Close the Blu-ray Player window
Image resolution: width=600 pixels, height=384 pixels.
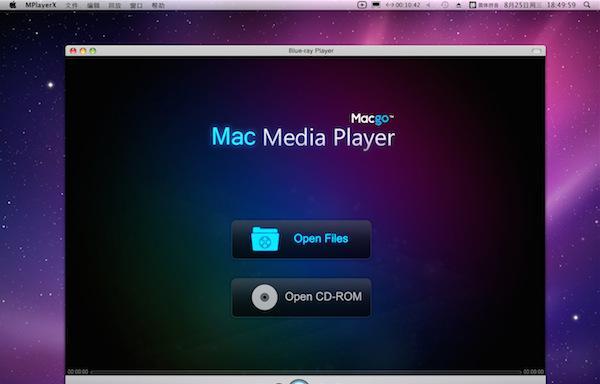point(73,51)
